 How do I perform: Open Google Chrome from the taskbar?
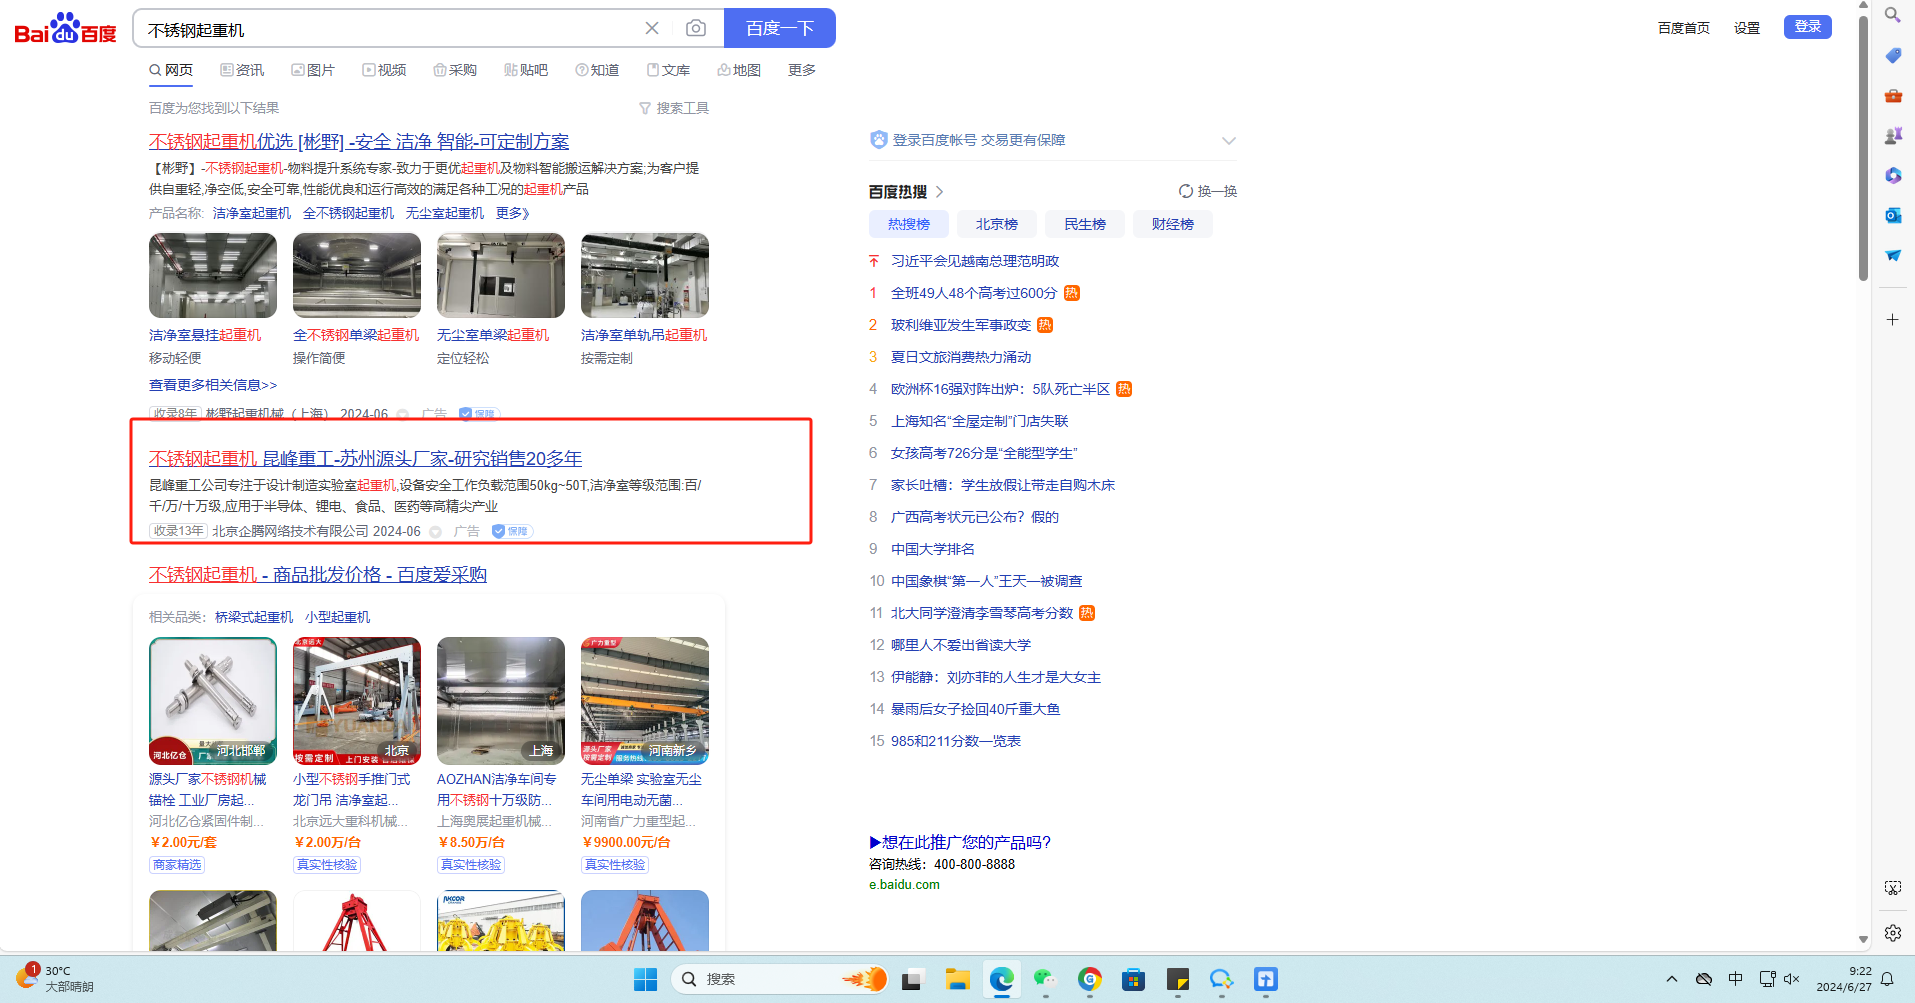pos(1090,979)
